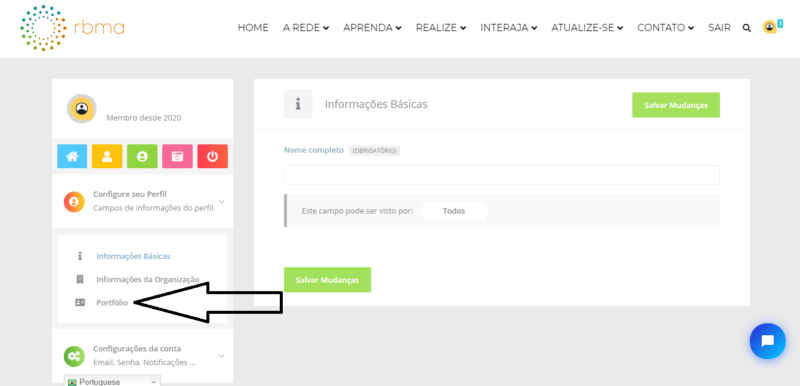This screenshot has height=386, width=800.
Task: Open the rbma logo homepage
Action: pos(72,28)
